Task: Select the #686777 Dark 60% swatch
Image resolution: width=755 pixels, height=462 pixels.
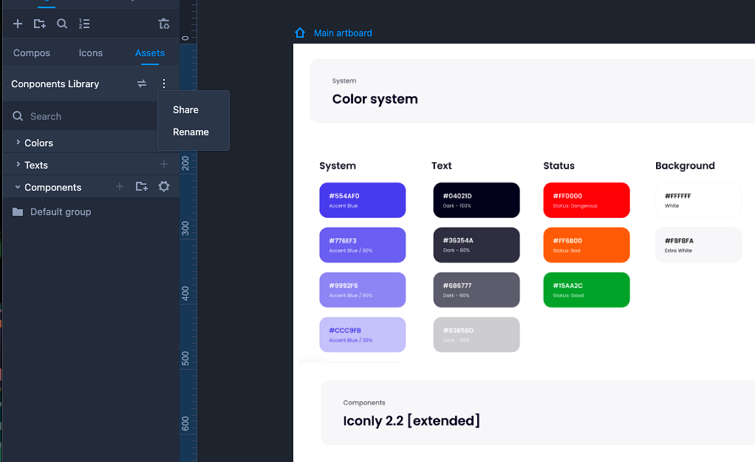Action: click(476, 290)
